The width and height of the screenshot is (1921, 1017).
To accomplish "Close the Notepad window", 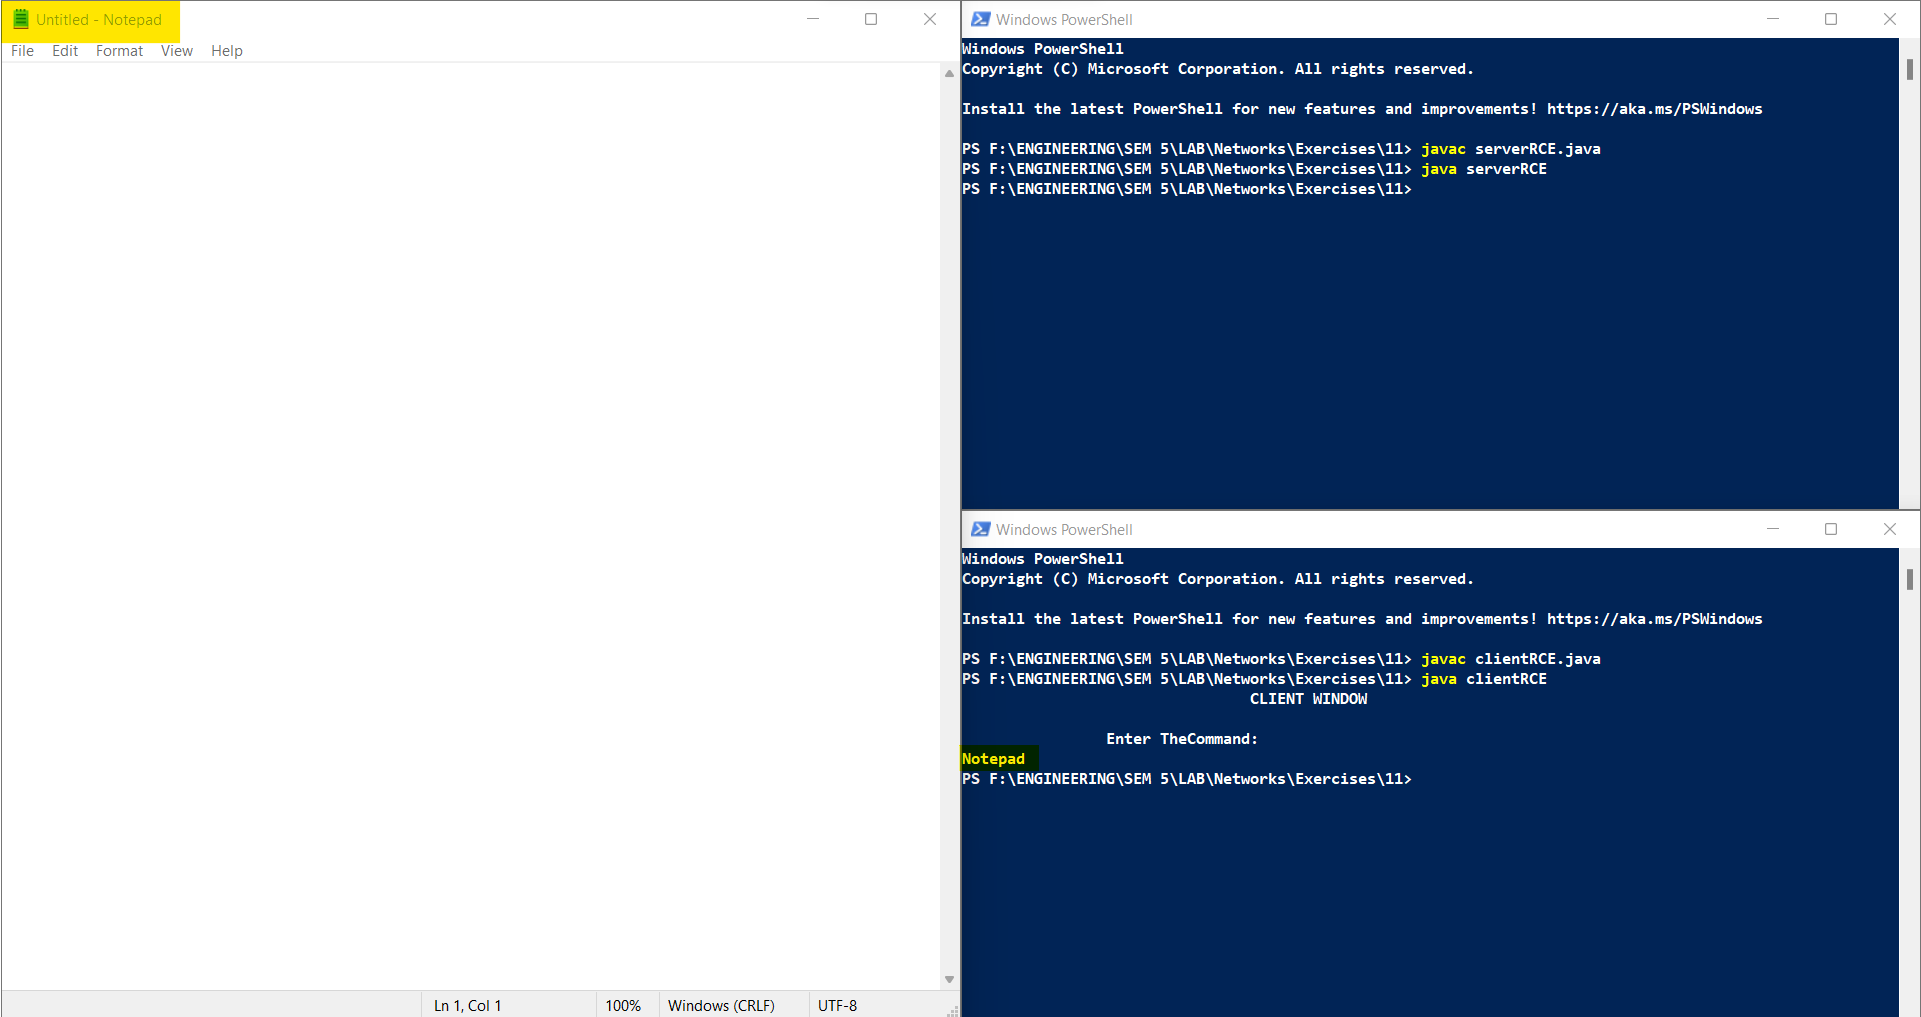I will pos(930,19).
